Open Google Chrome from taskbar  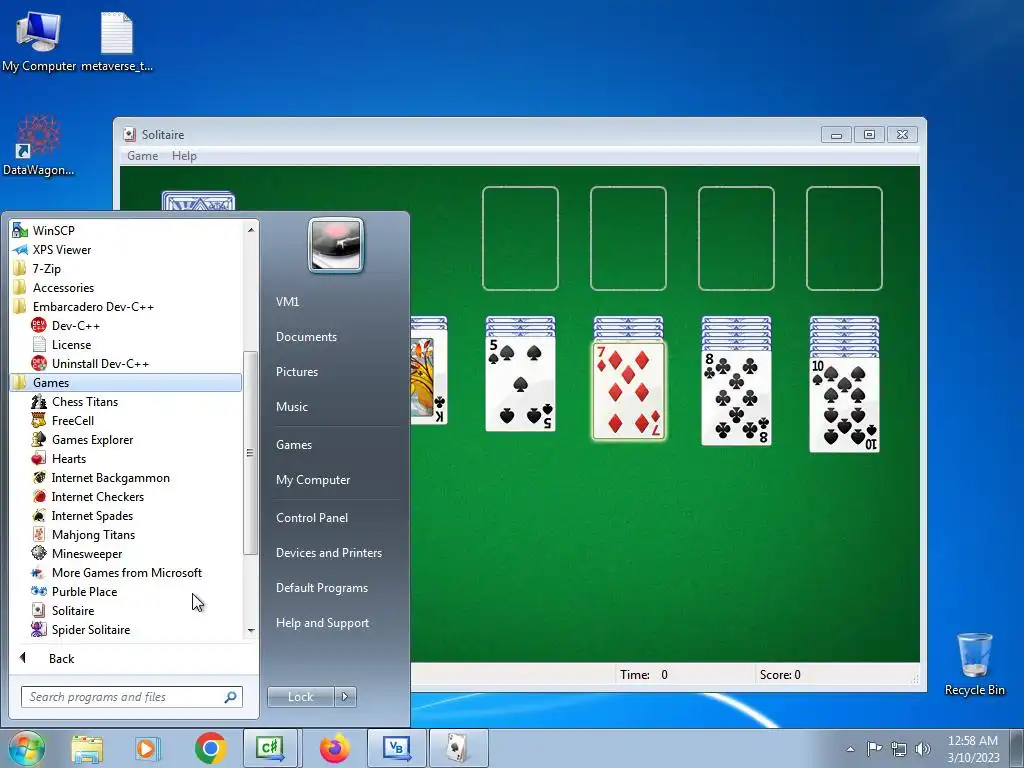(210, 748)
